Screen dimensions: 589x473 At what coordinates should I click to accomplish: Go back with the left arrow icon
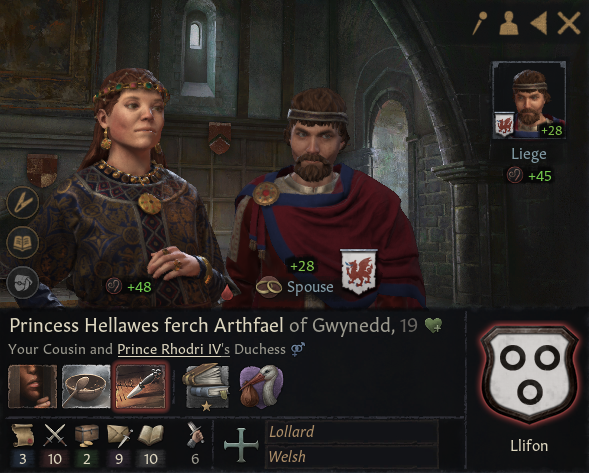click(x=538, y=23)
